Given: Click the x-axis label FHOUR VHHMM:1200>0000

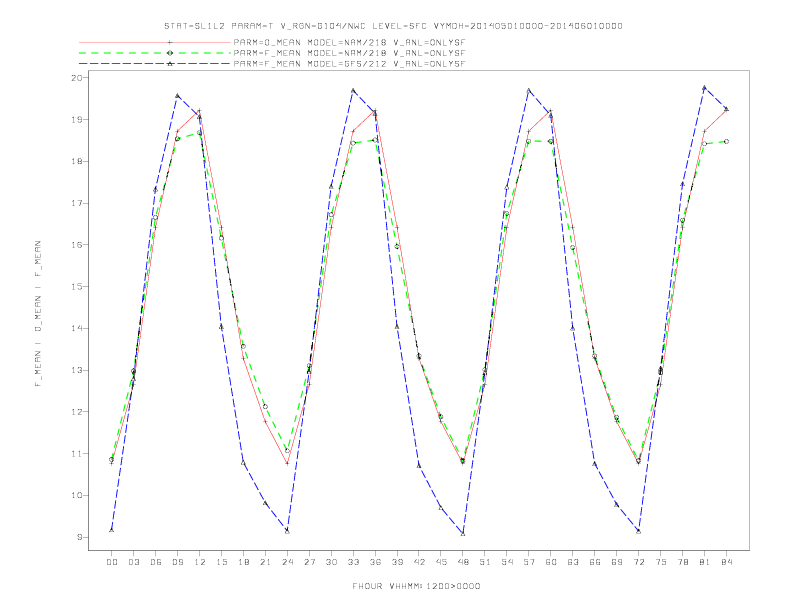Looking at the screenshot, I should click(416, 586).
